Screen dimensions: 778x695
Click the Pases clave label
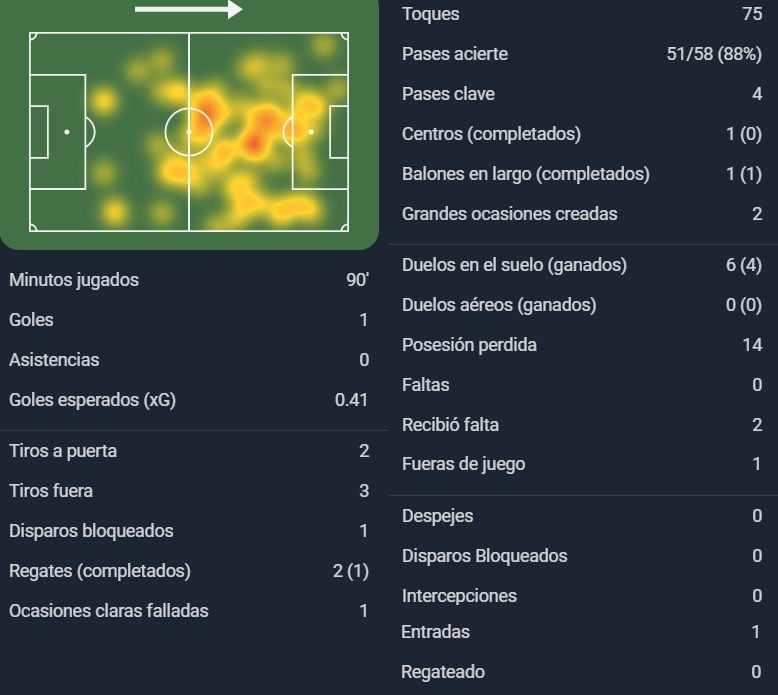pos(449,94)
